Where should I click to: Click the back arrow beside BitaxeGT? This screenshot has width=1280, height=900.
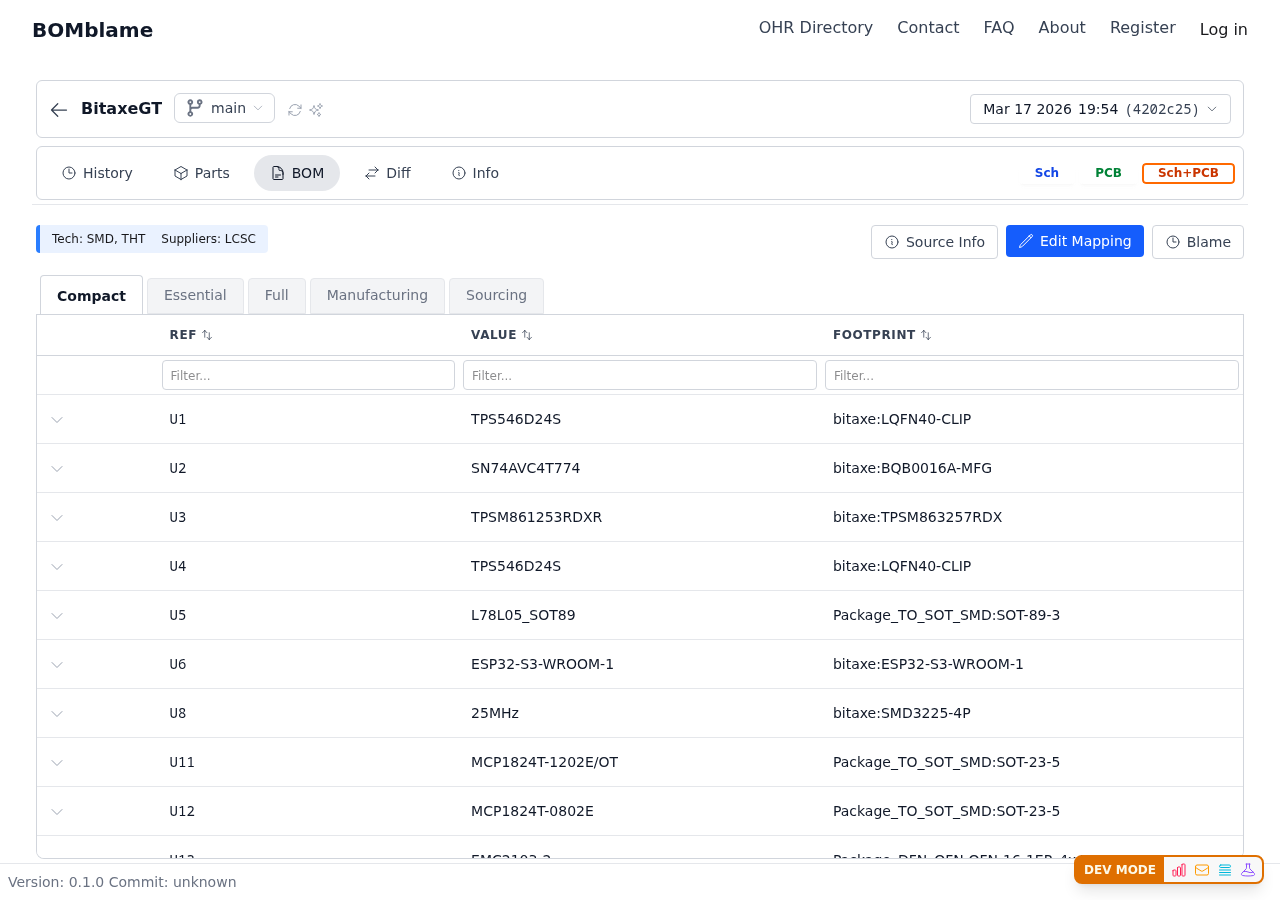(59, 109)
